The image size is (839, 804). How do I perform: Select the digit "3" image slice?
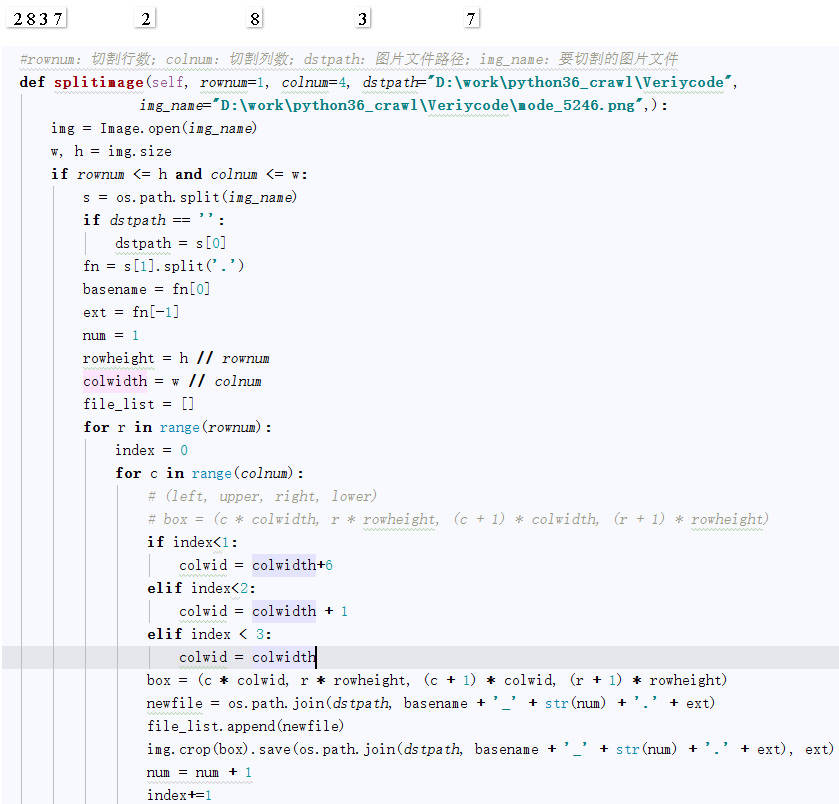click(x=361, y=18)
